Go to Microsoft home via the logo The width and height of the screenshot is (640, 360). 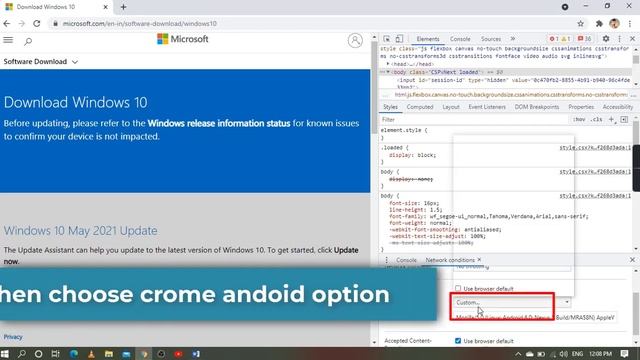pos(182,39)
